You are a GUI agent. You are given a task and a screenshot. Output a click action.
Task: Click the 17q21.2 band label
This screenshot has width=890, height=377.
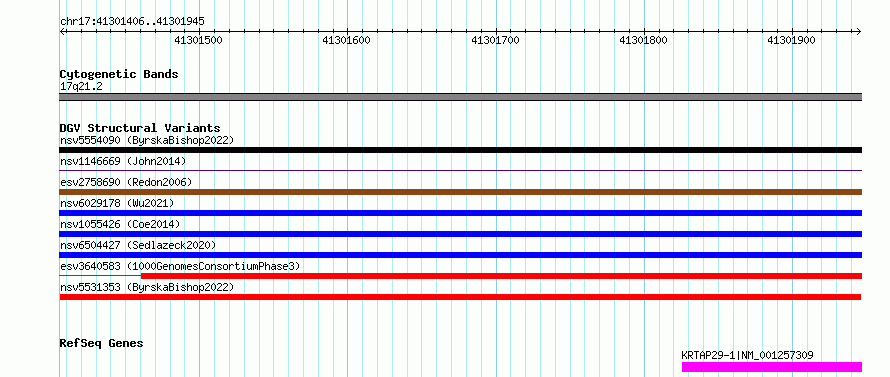point(81,87)
